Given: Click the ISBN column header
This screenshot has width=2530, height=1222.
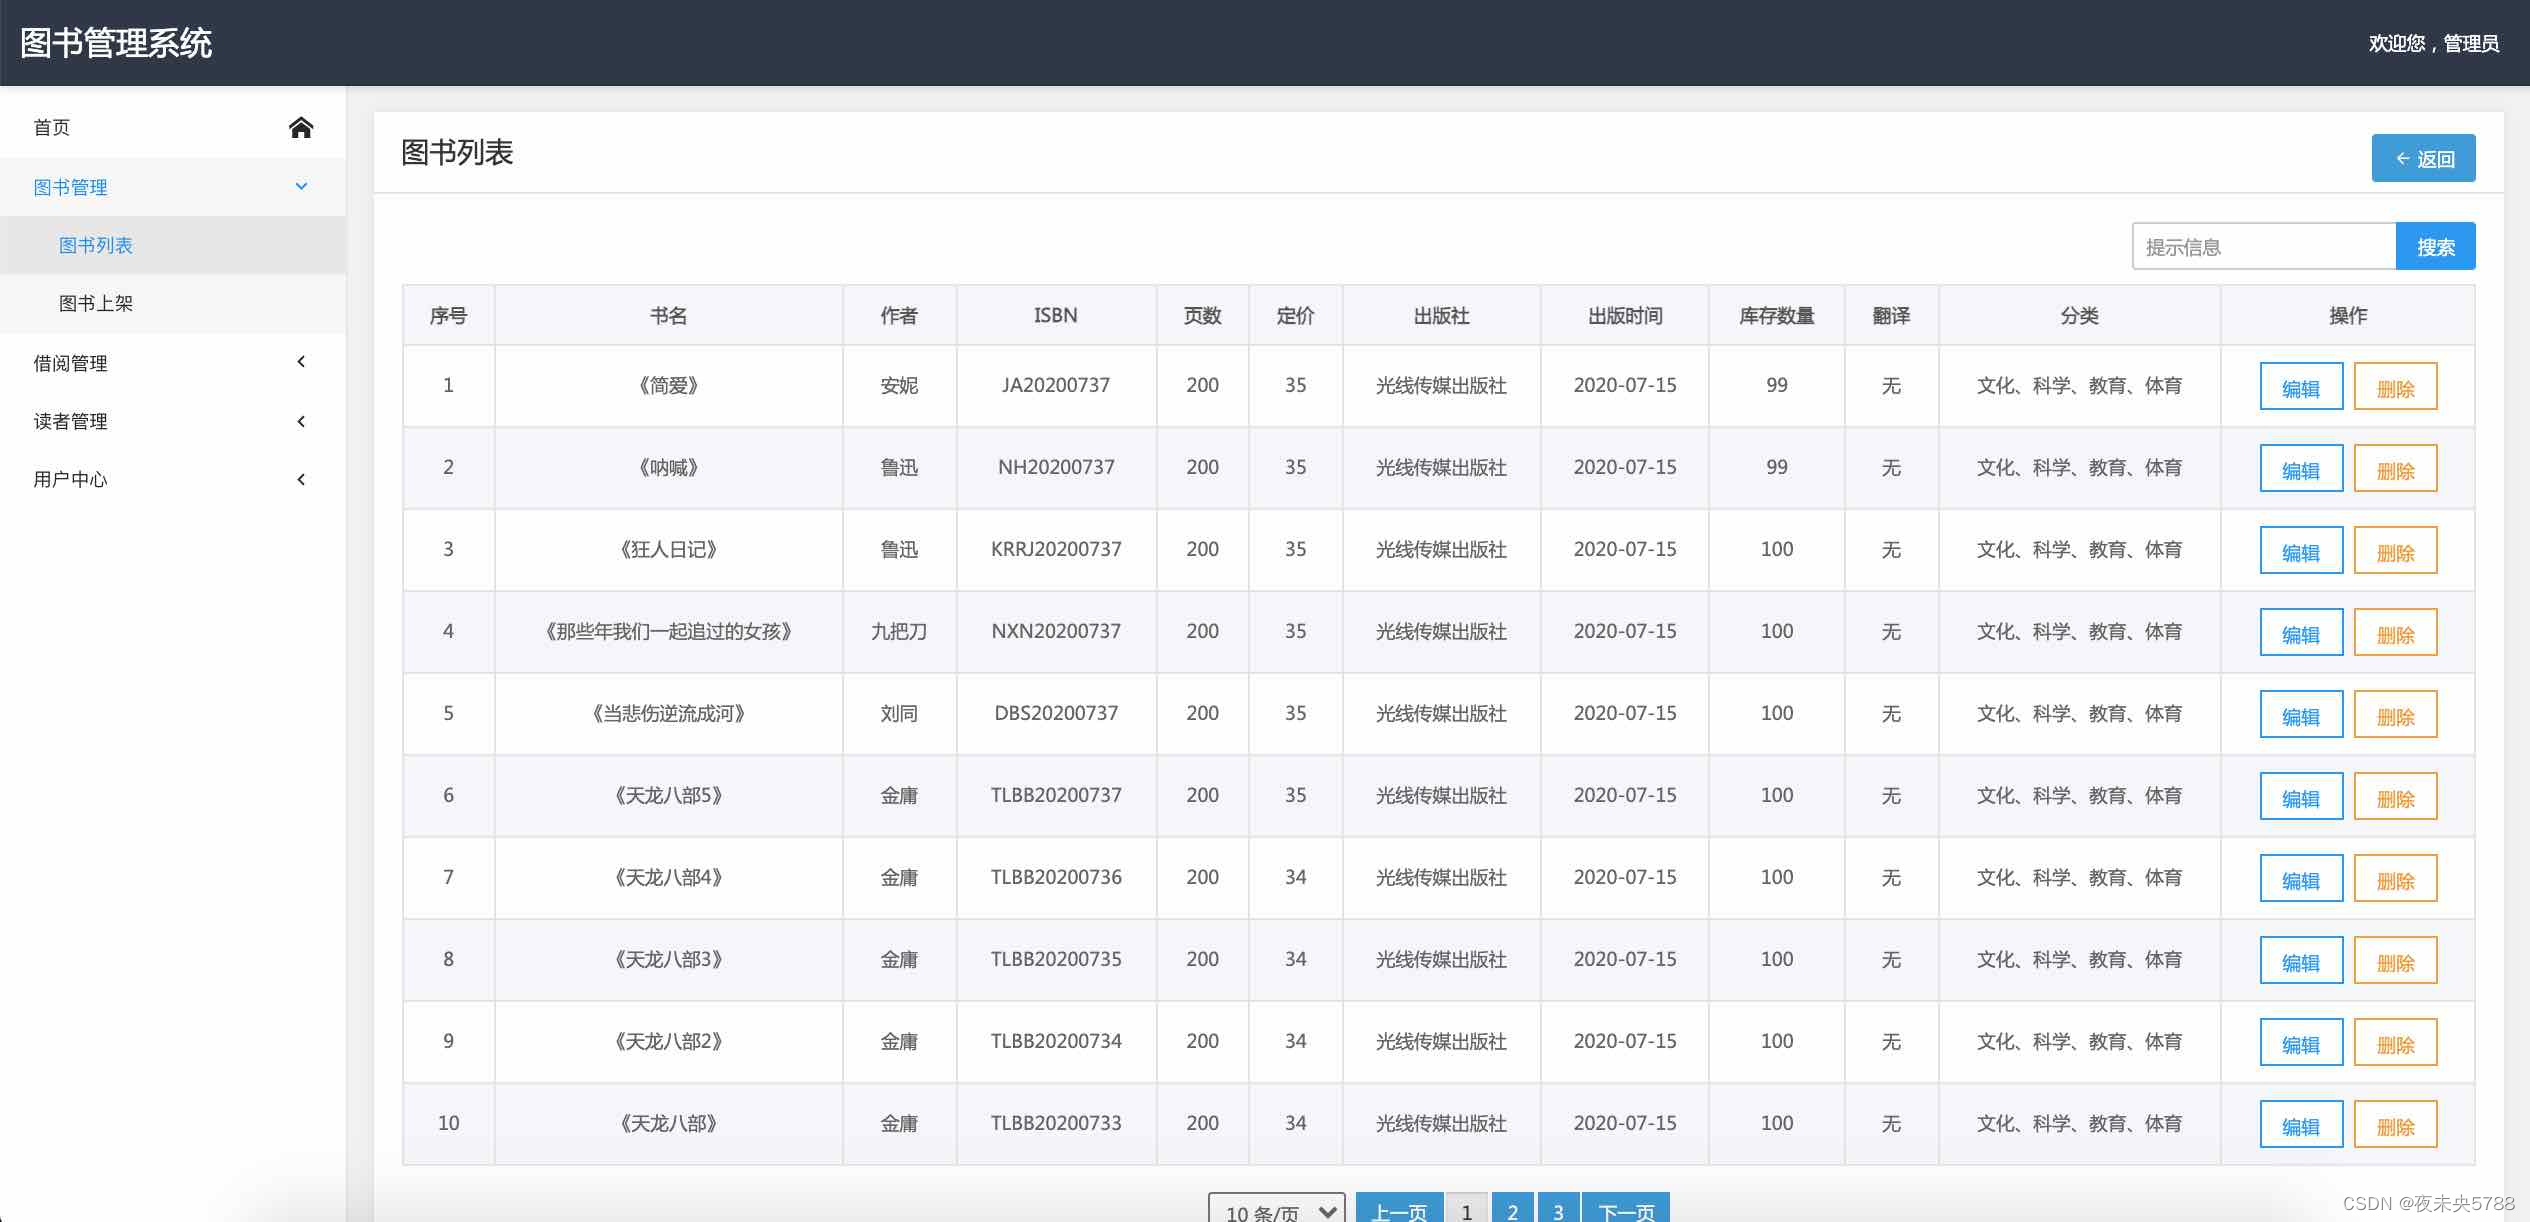Looking at the screenshot, I should (1056, 315).
